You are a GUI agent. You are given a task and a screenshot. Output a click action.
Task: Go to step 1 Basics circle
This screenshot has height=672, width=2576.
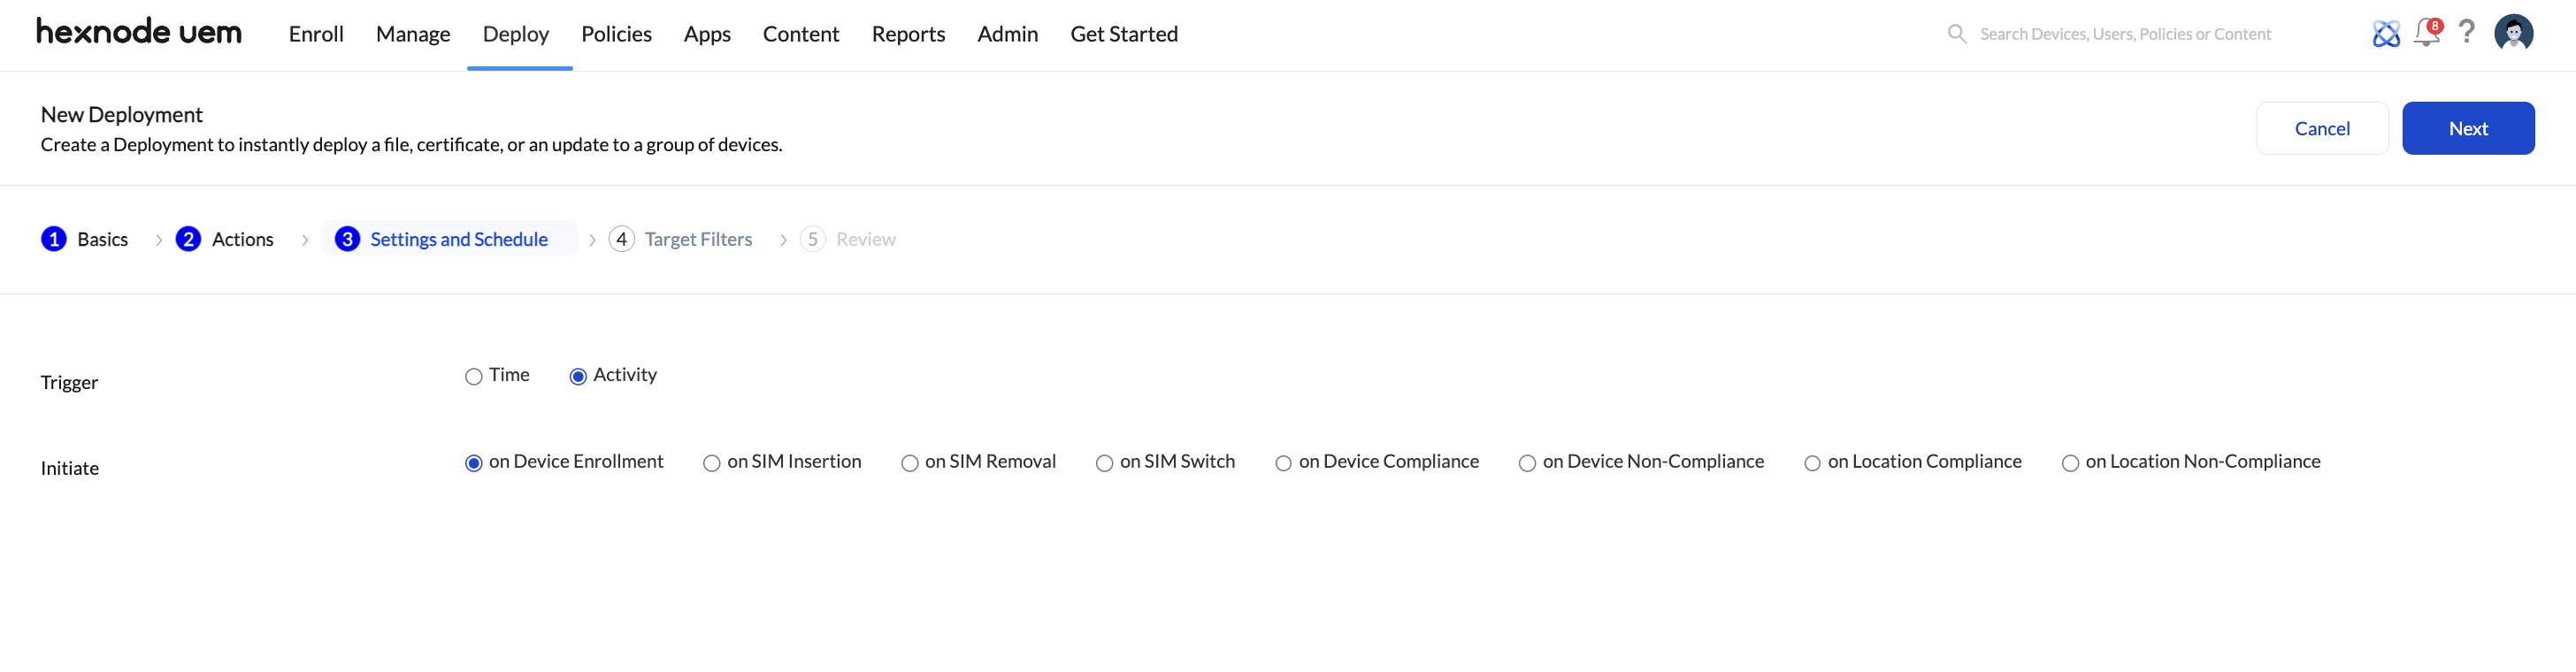point(54,239)
